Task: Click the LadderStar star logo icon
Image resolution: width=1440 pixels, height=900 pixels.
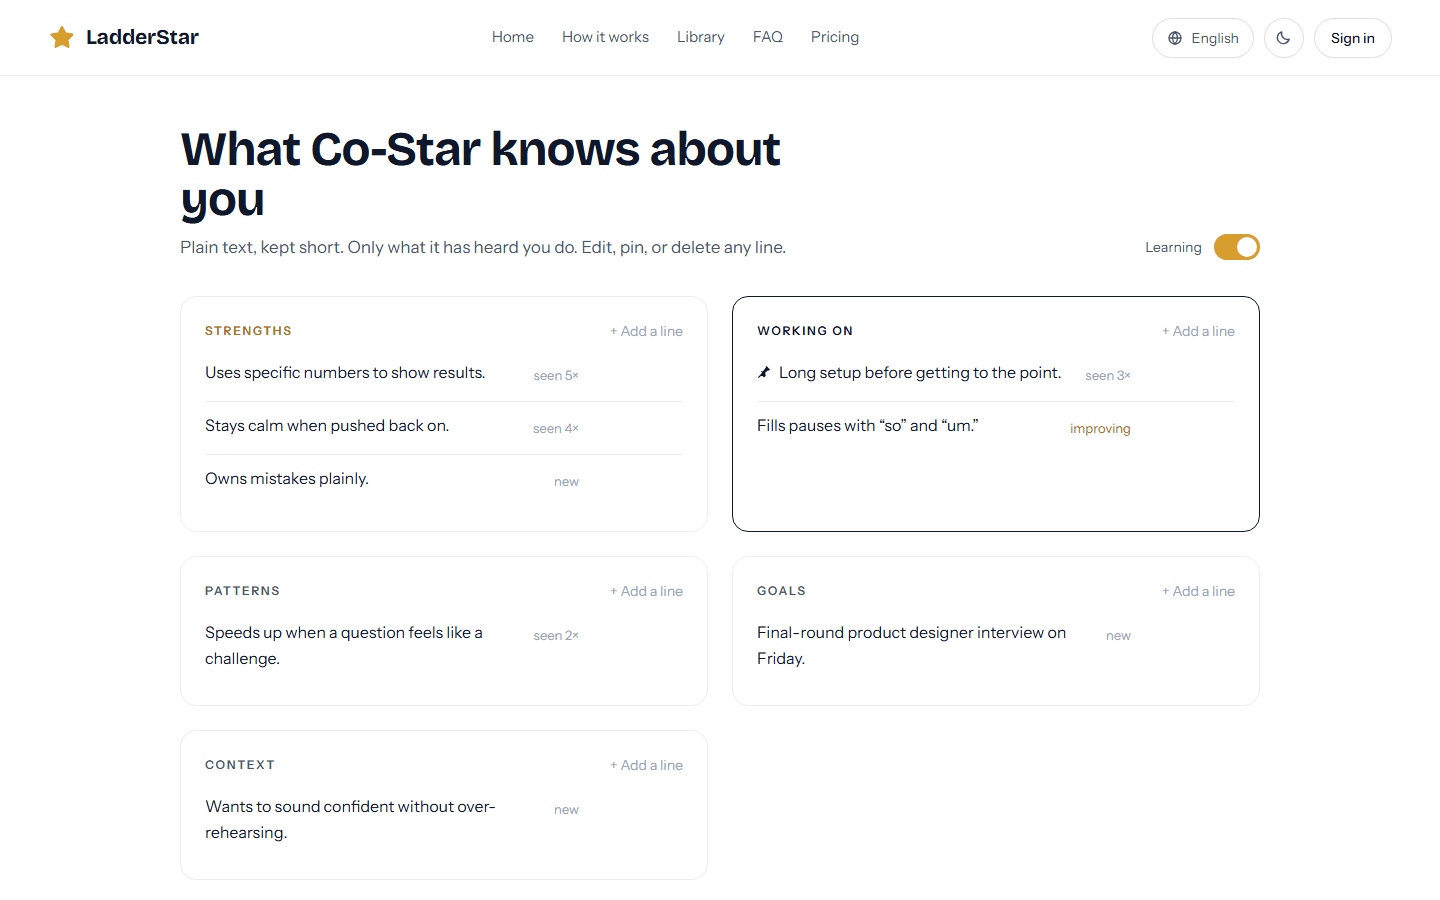Action: click(x=62, y=37)
